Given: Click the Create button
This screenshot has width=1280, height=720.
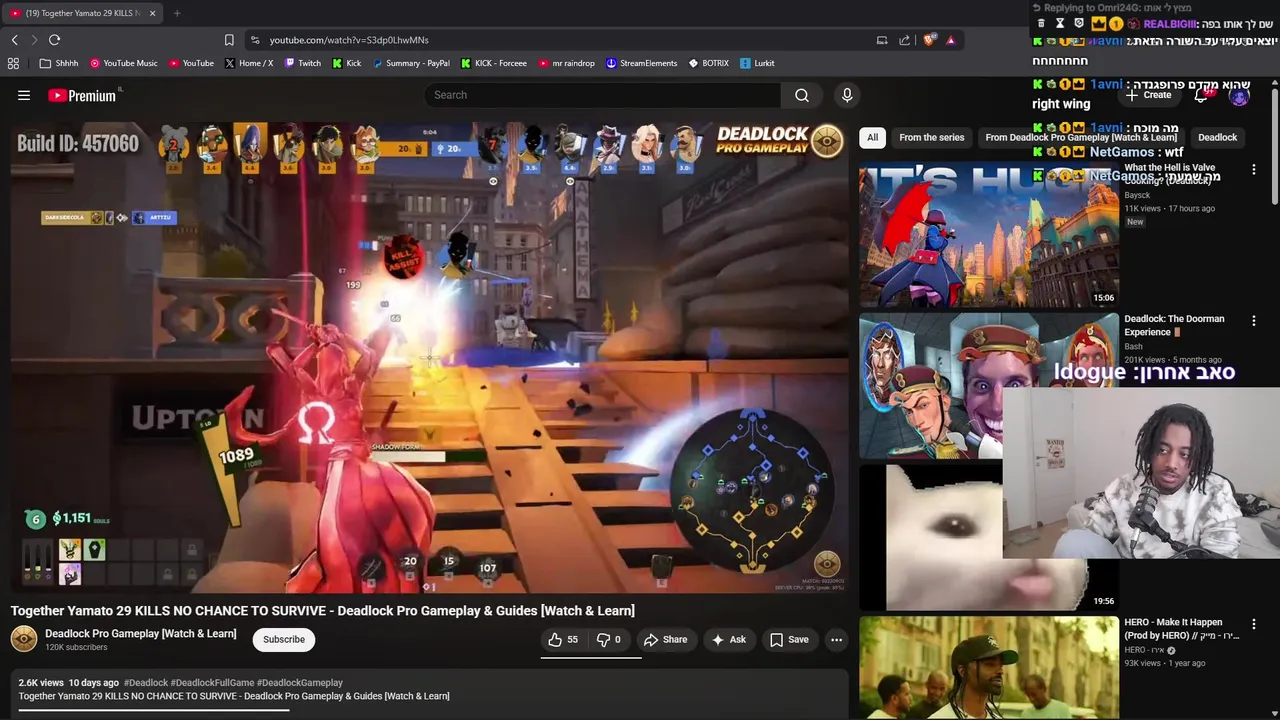Looking at the screenshot, I should pyautogui.click(x=1148, y=95).
